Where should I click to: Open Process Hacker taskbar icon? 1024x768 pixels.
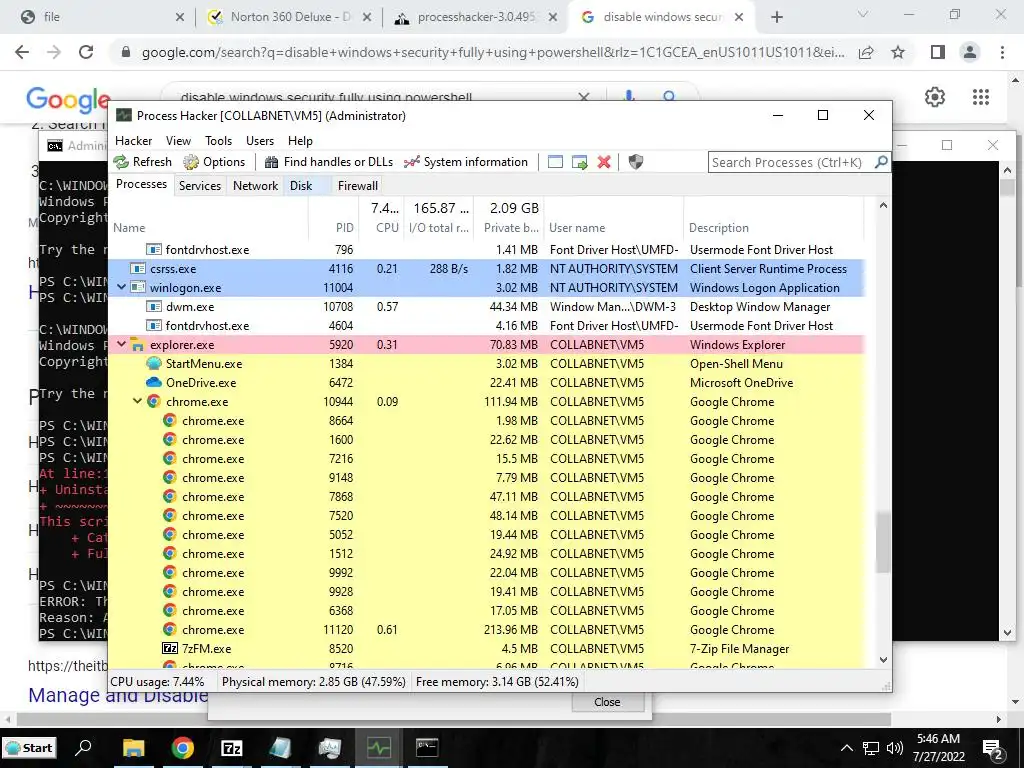click(x=379, y=748)
